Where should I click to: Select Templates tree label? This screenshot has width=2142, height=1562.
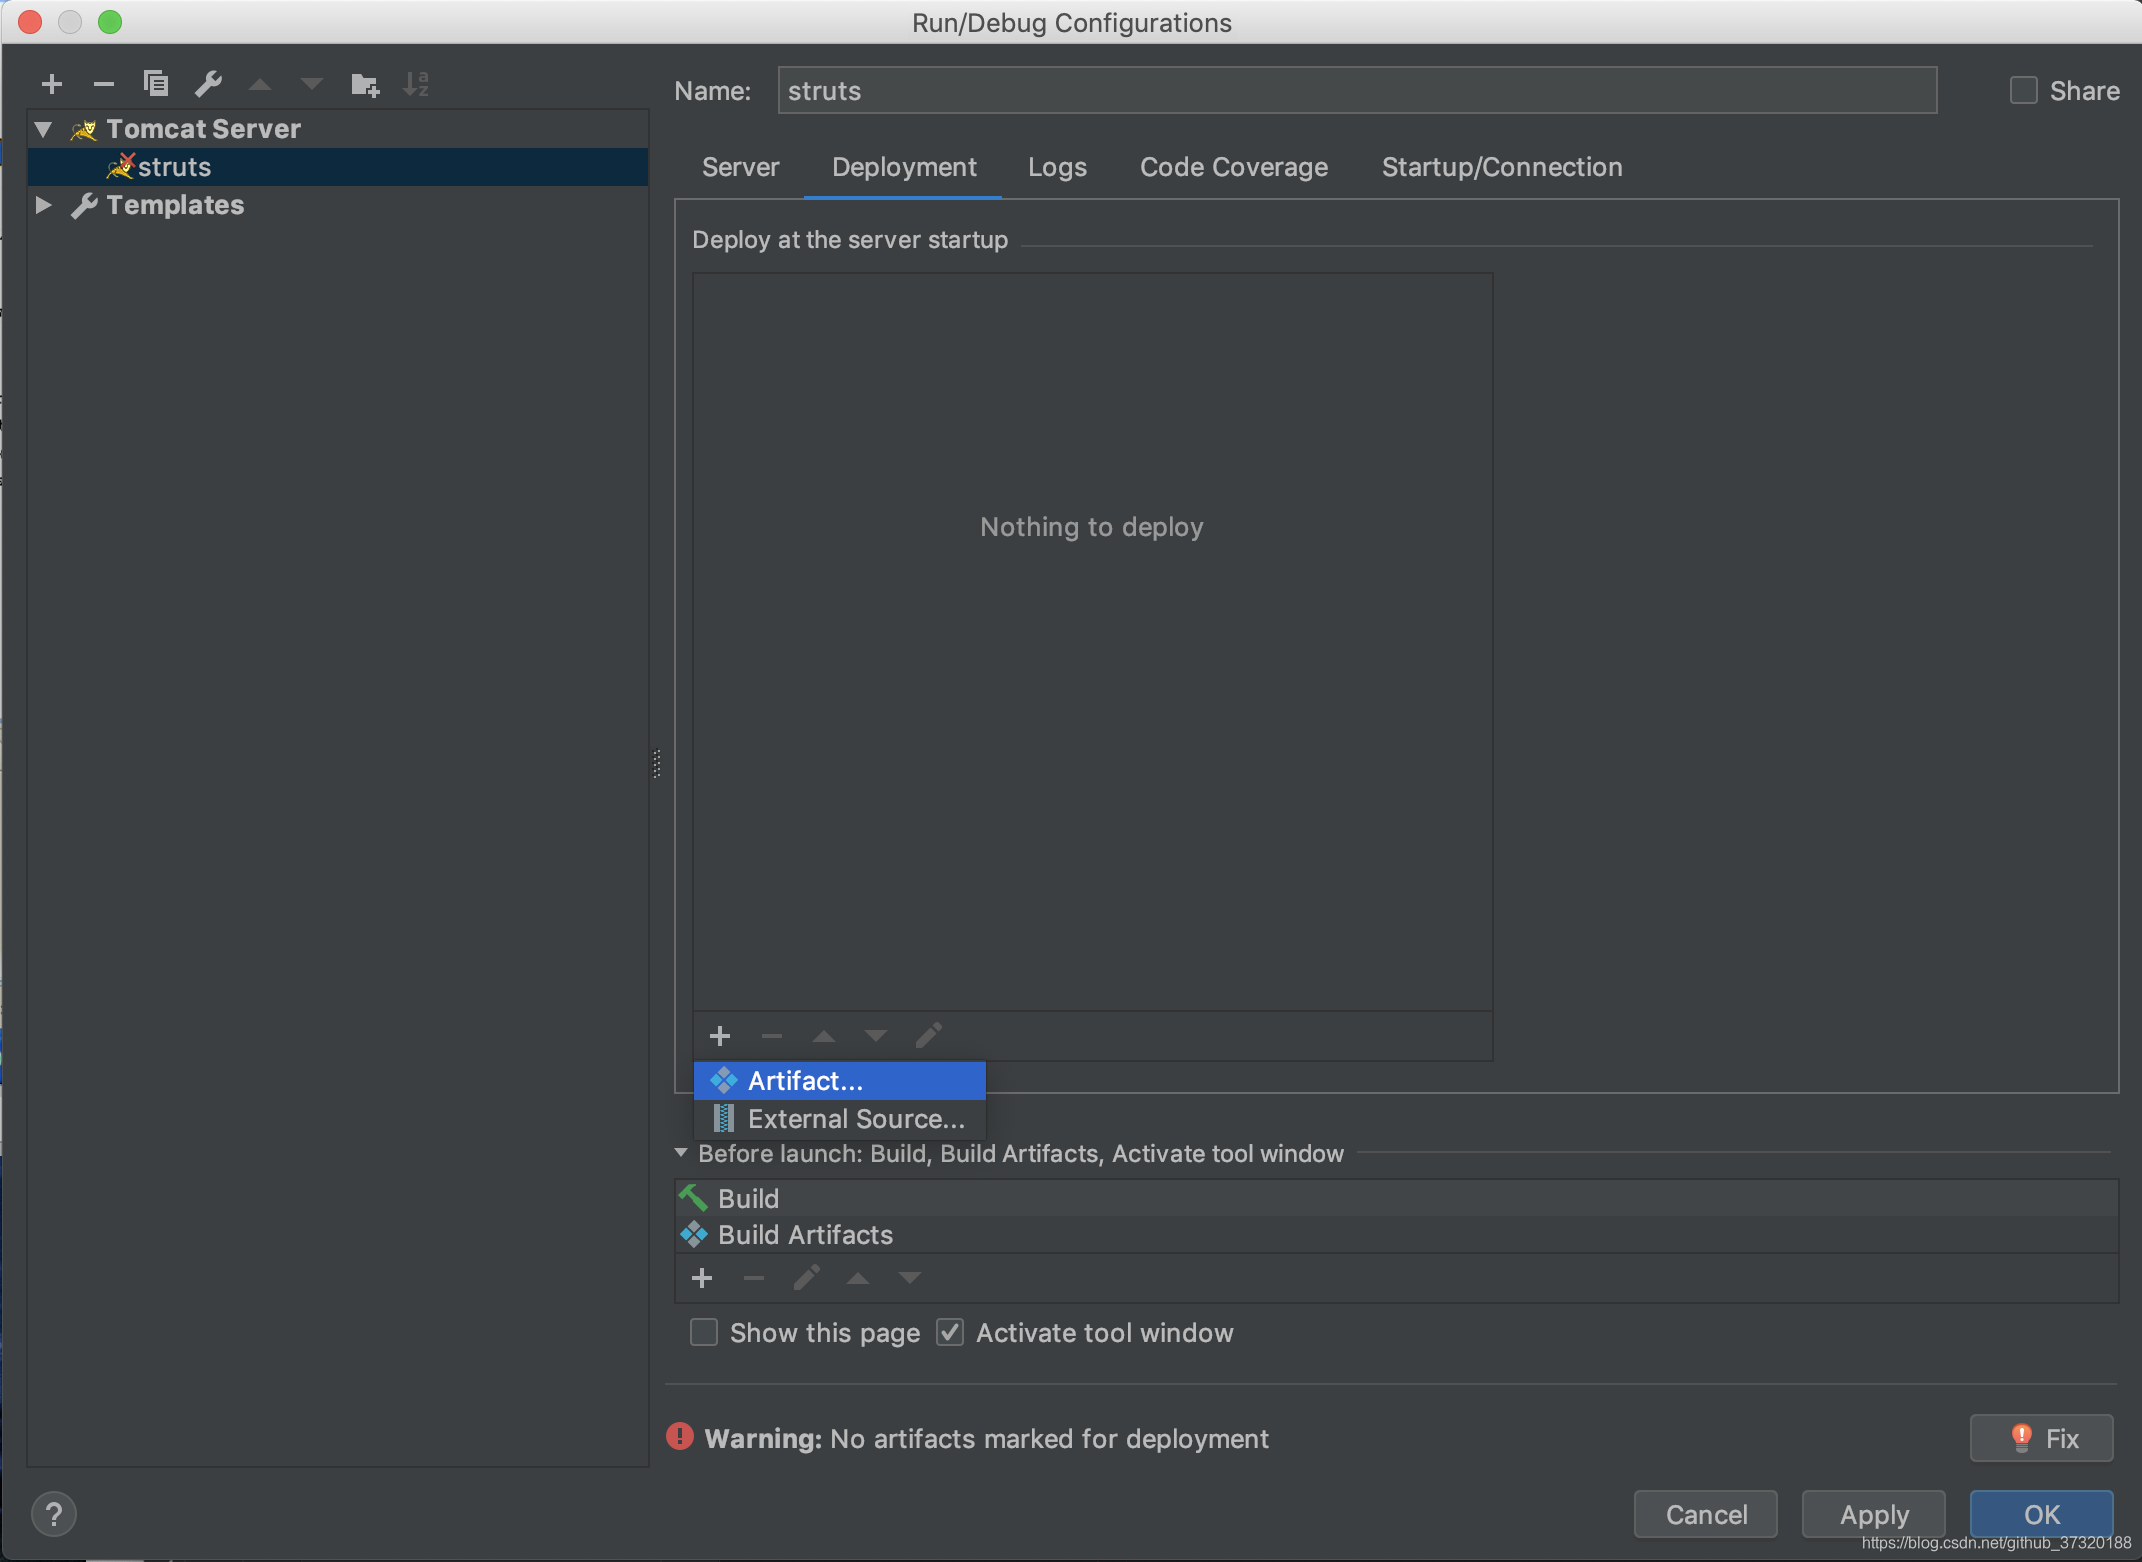click(175, 205)
